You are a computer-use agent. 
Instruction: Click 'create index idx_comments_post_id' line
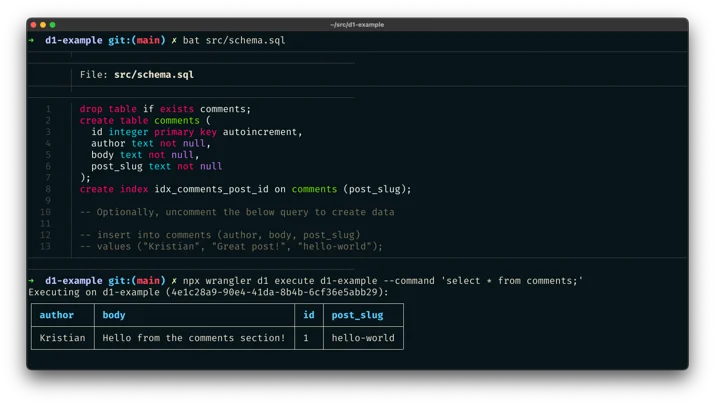(245, 189)
